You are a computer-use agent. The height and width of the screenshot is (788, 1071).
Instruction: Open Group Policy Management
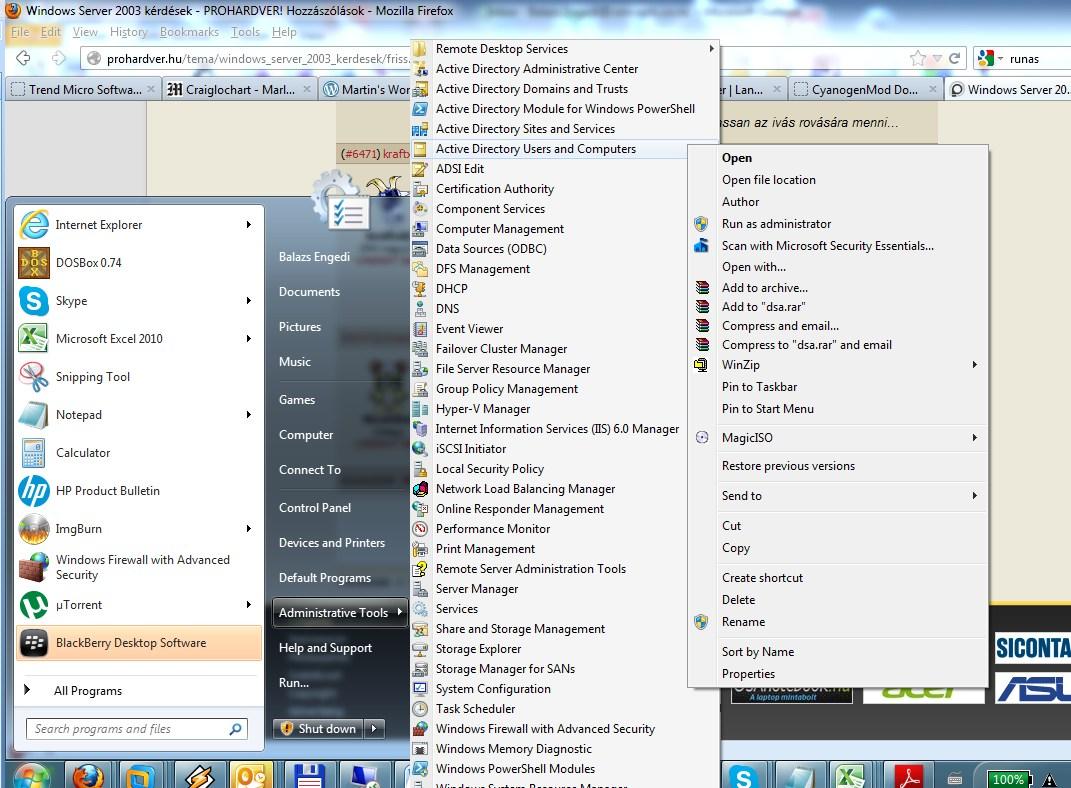pyautogui.click(x=507, y=389)
